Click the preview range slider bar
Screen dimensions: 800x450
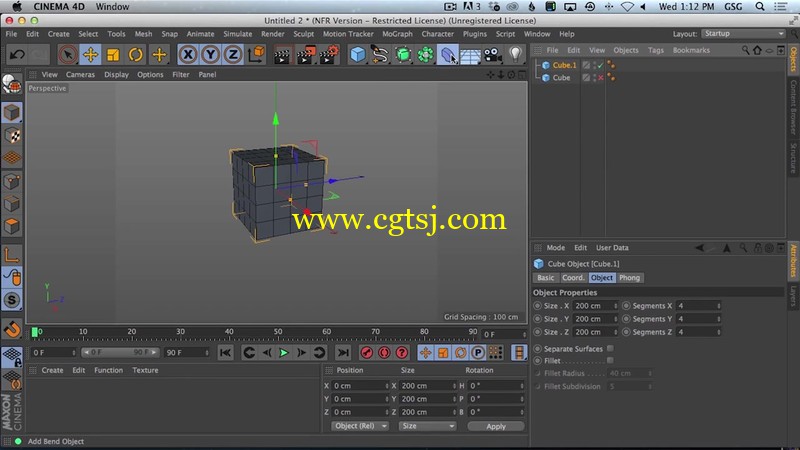pyautogui.click(x=120, y=353)
